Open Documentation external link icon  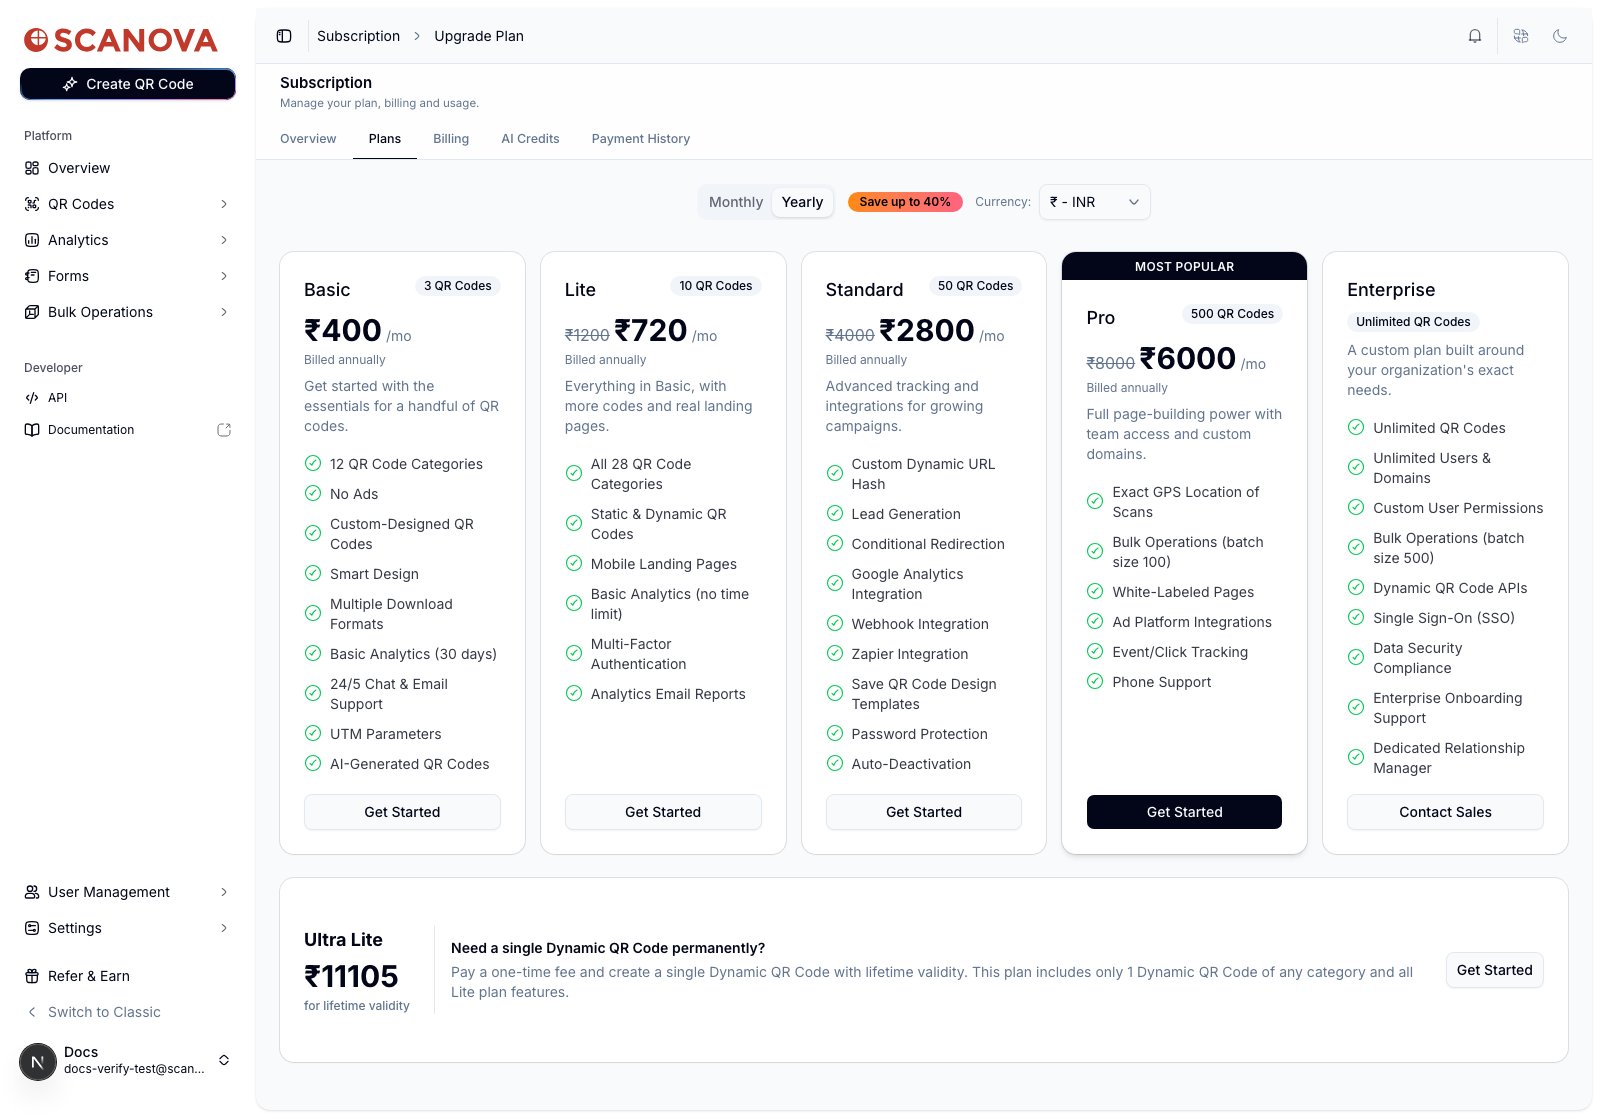pyautogui.click(x=224, y=430)
